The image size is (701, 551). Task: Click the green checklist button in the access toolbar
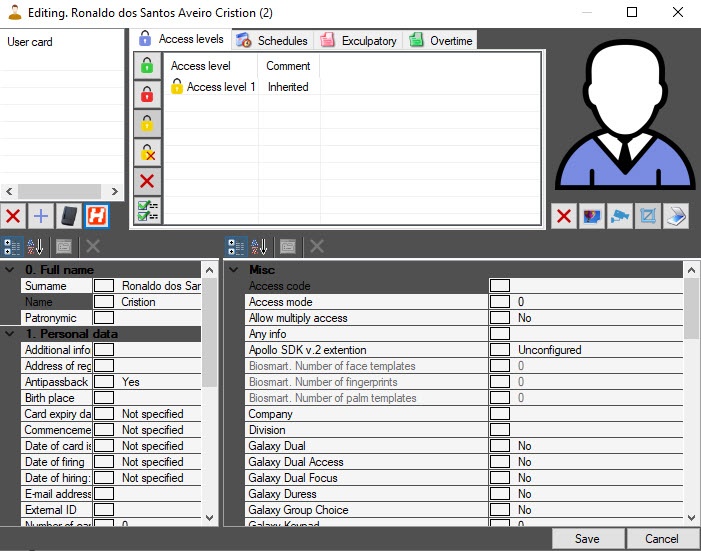click(x=147, y=210)
